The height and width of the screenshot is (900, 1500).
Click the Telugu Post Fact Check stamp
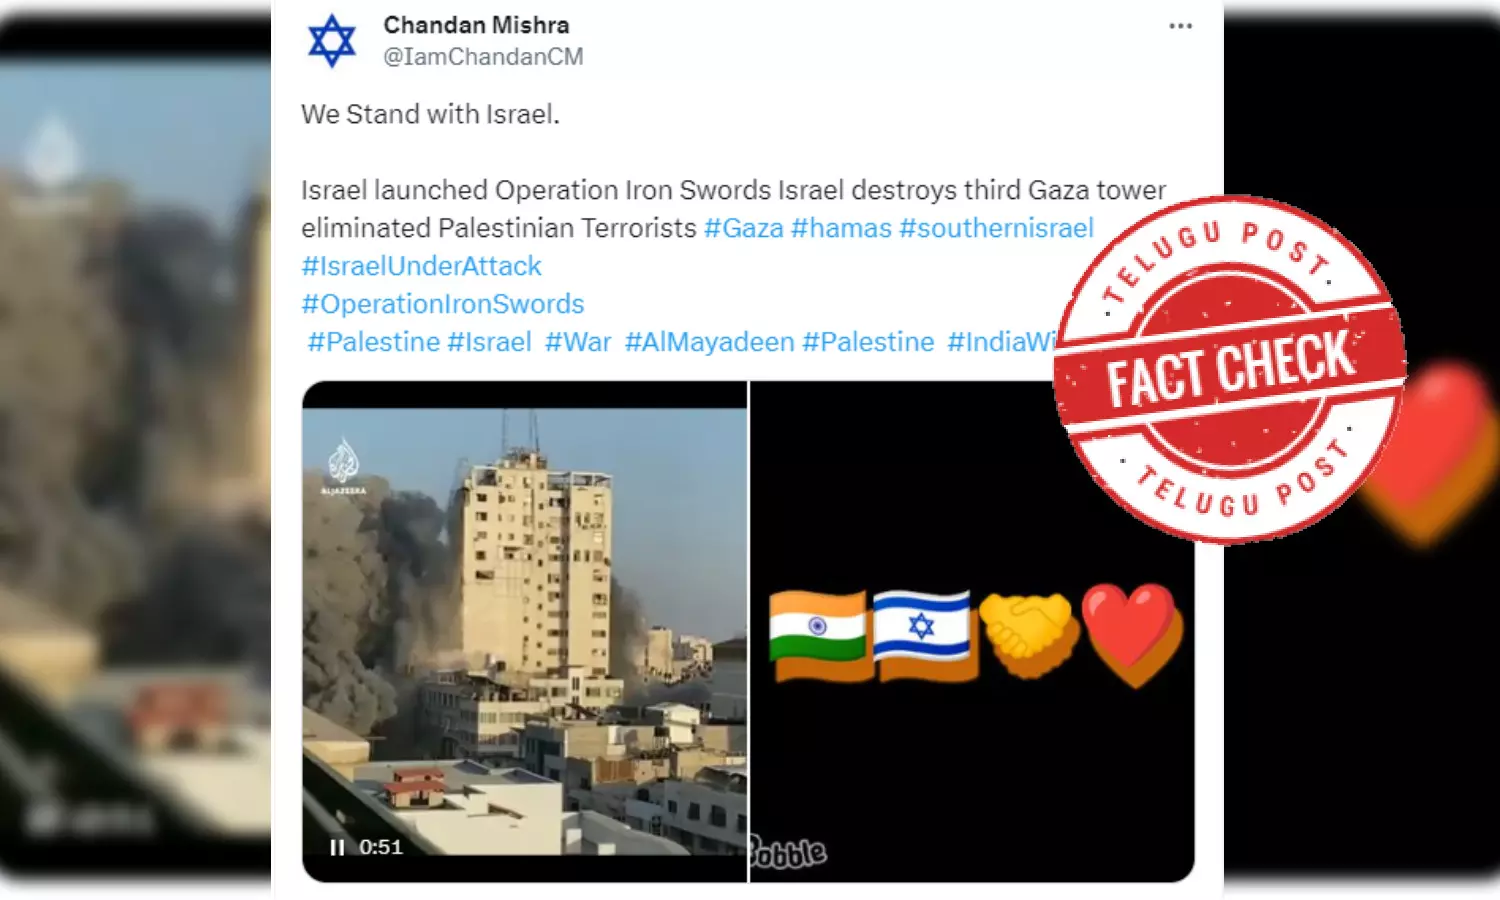[x=1230, y=370]
